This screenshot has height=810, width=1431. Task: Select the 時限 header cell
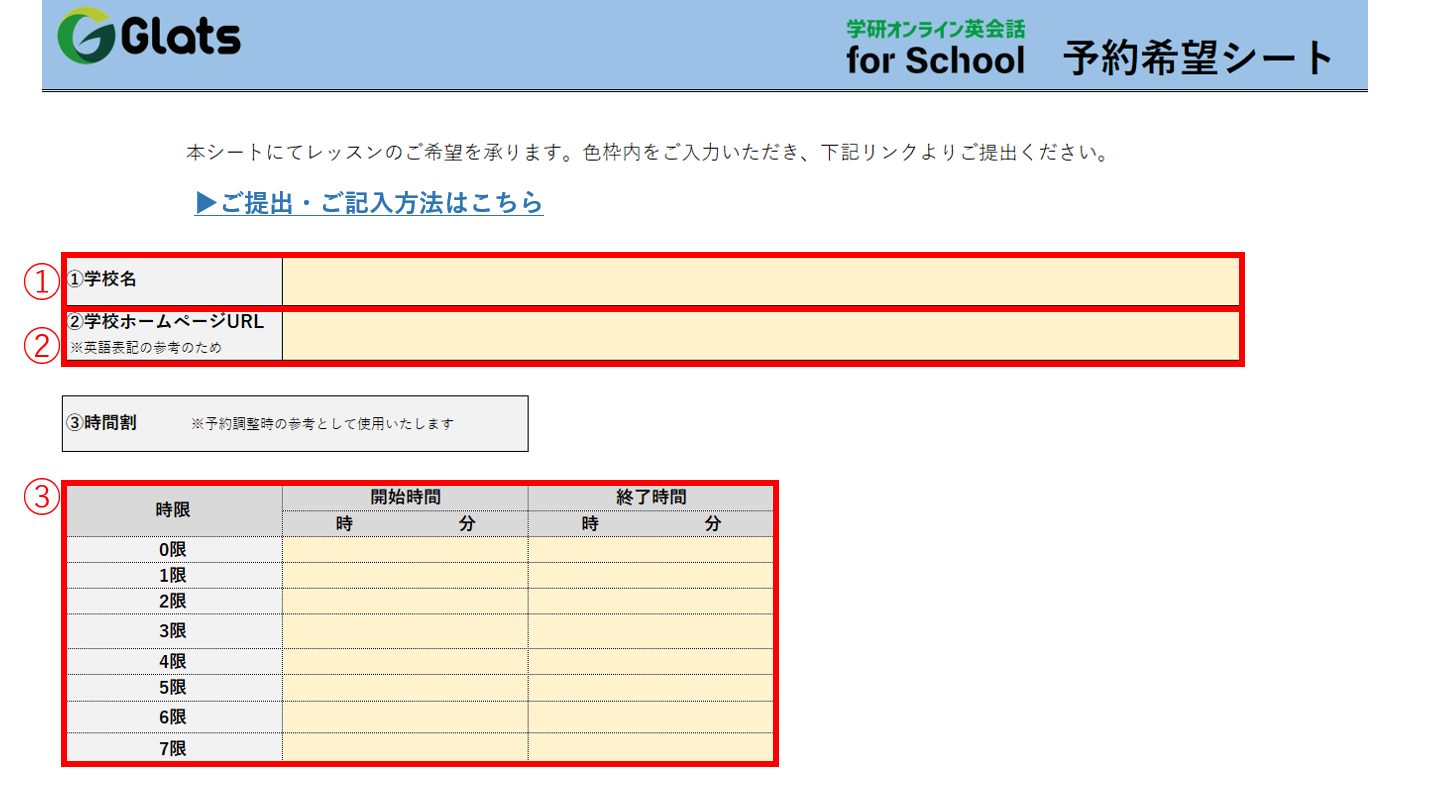pyautogui.click(x=175, y=509)
